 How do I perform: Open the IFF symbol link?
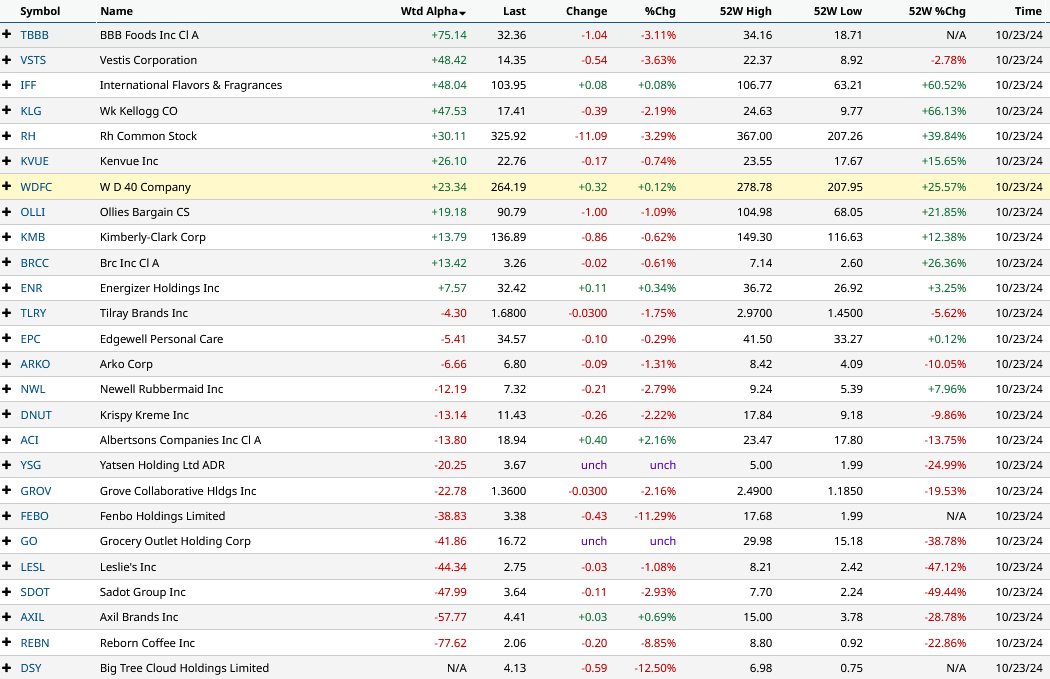click(x=28, y=85)
